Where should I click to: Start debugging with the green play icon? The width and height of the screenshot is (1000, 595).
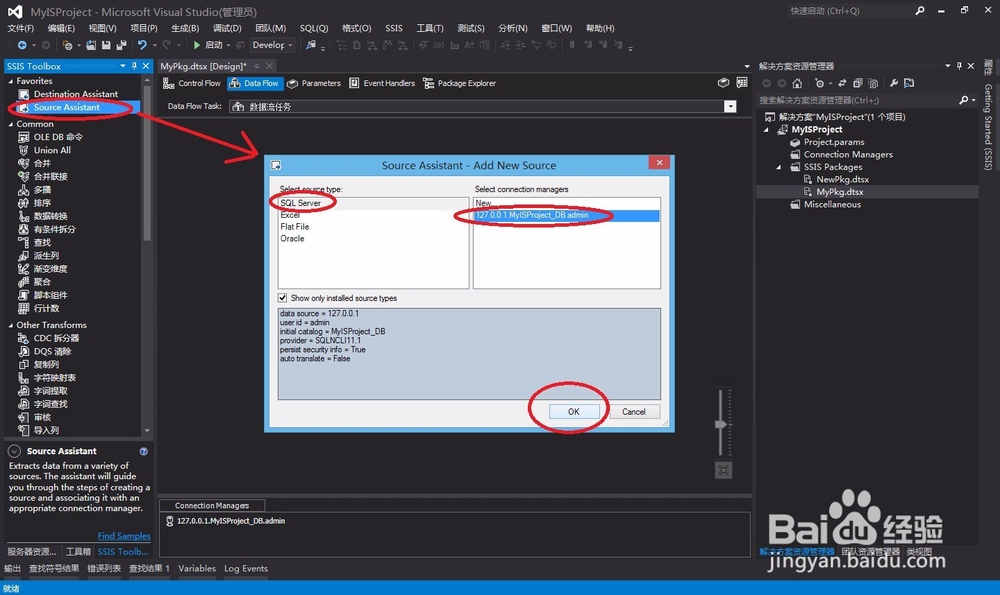pos(197,45)
